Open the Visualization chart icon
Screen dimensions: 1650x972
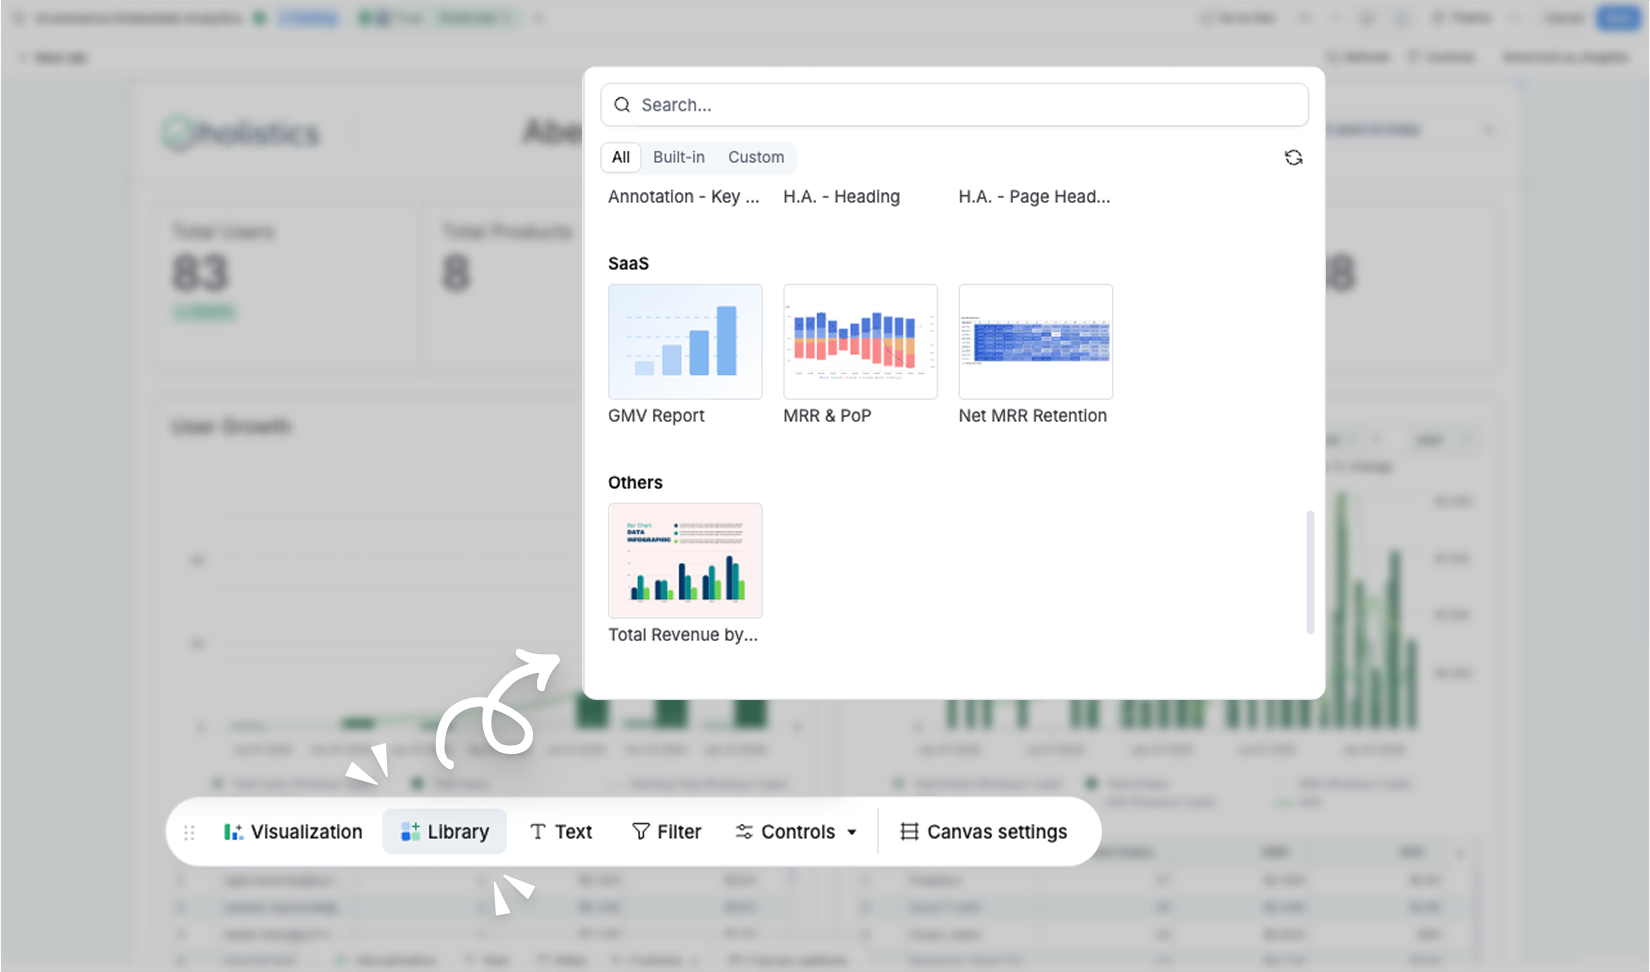coord(233,831)
